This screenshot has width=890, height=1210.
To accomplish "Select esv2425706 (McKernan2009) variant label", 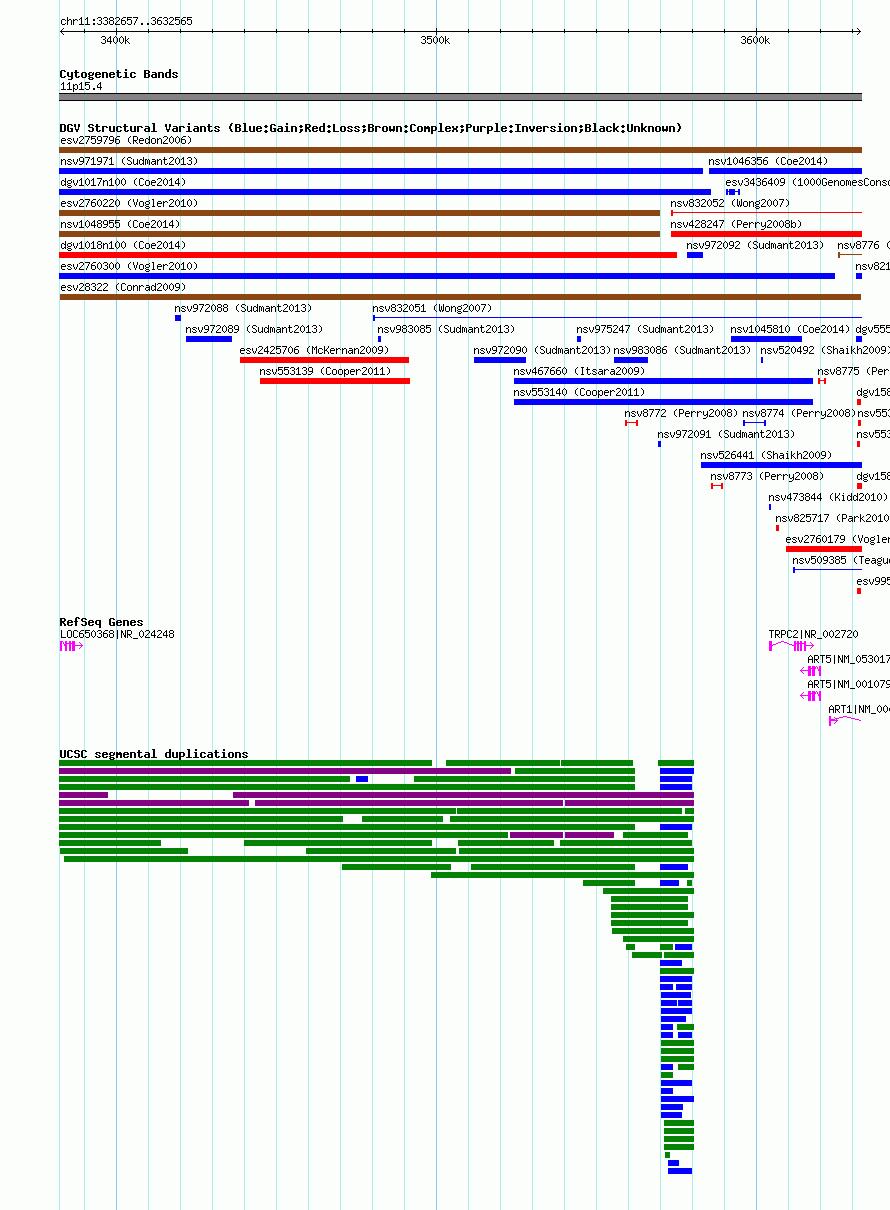I will [x=314, y=350].
